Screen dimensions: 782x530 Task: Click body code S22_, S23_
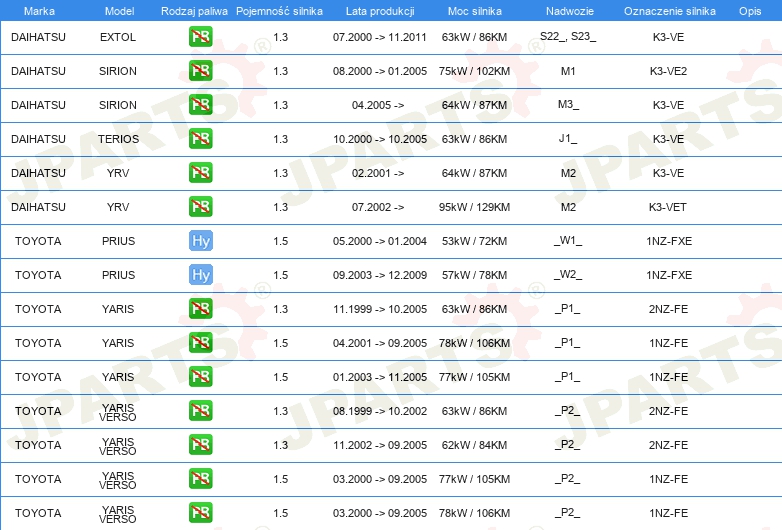pos(568,36)
